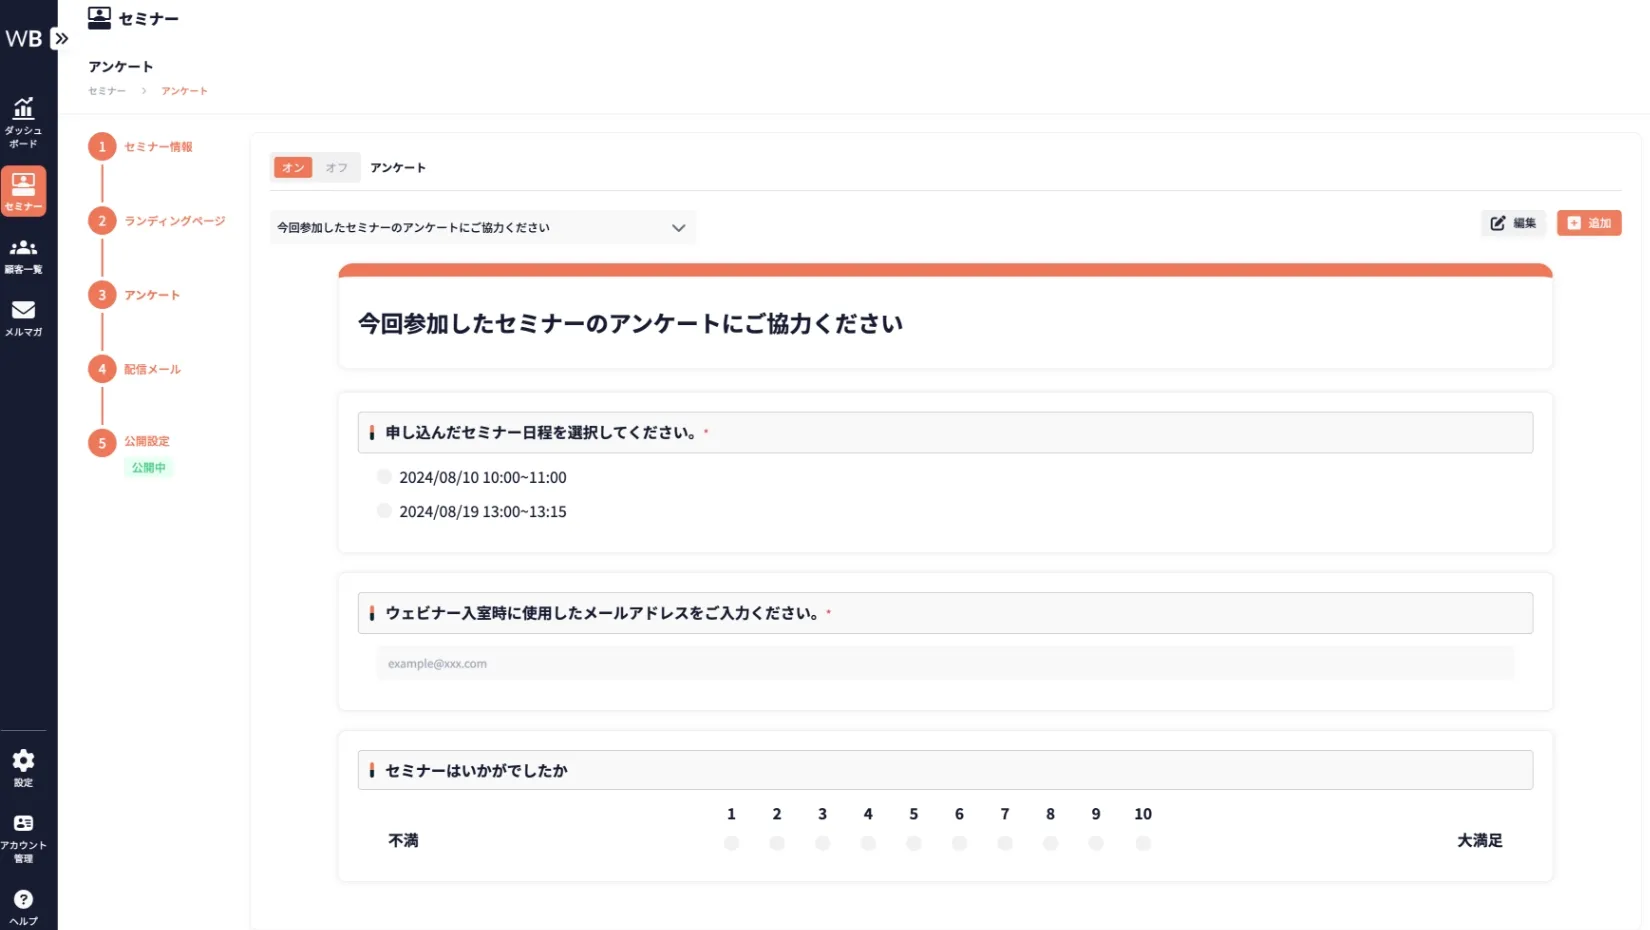Select the 2024/08/19 13:00~13:15 option
1650x930 pixels.
point(384,511)
